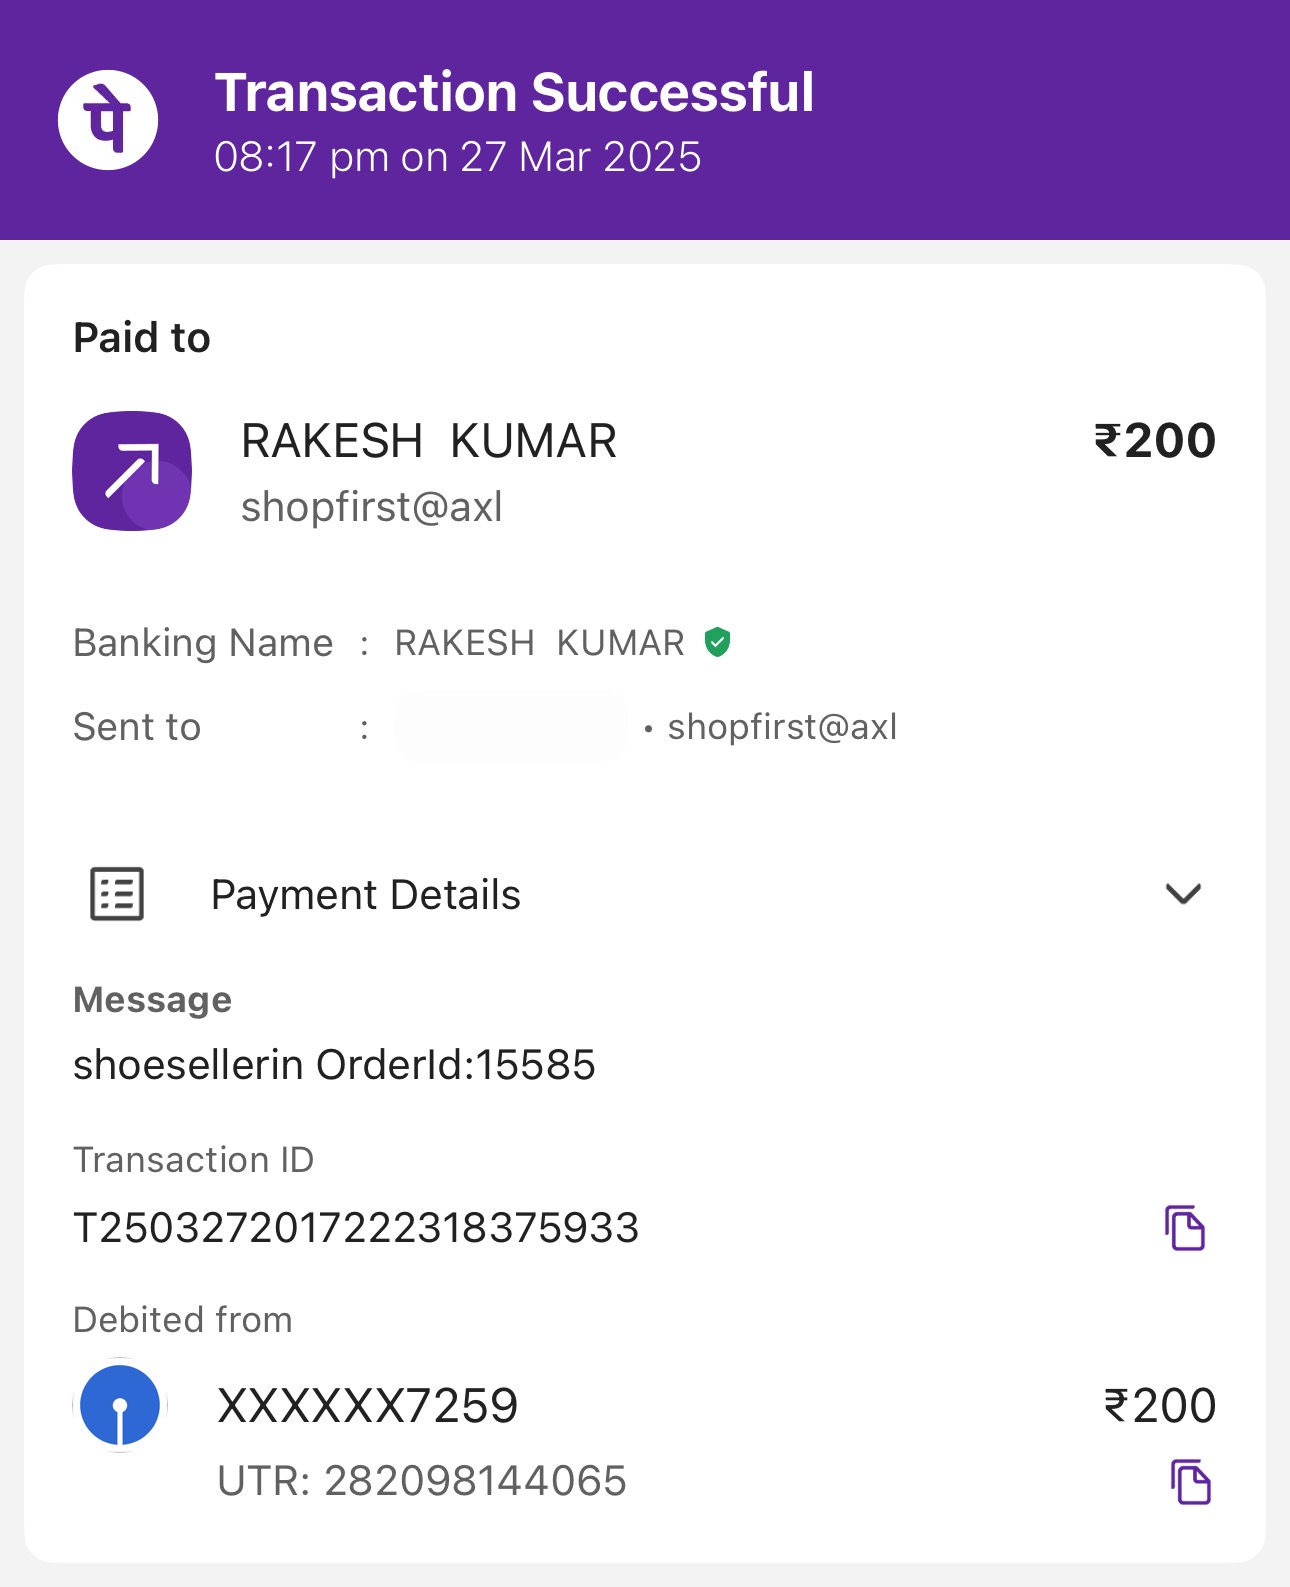Tap the Payment Details heading
Image resolution: width=1290 pixels, height=1587 pixels.
coord(366,895)
